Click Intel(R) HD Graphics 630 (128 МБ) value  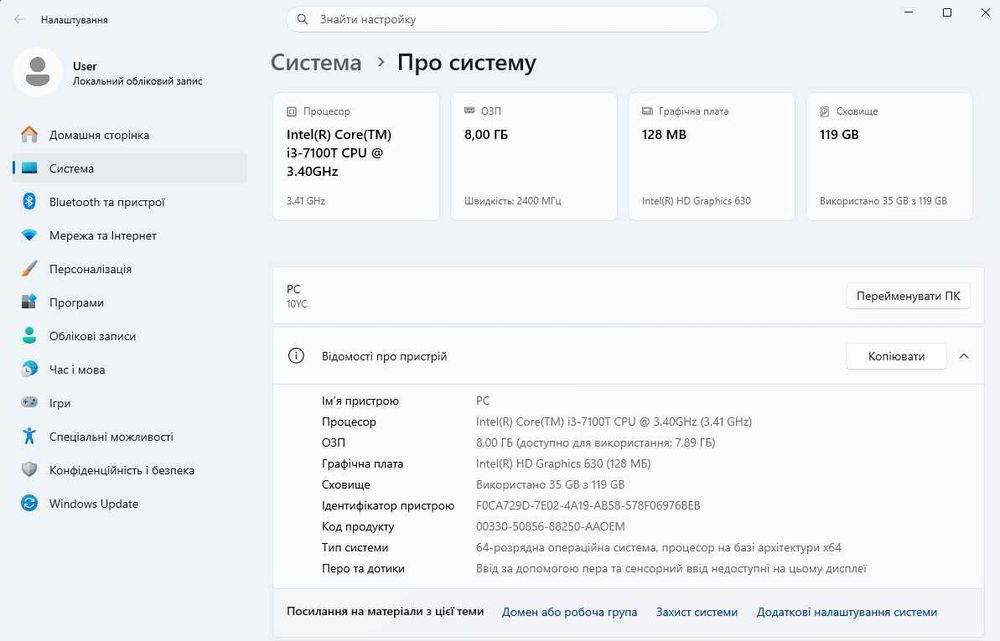tap(563, 464)
